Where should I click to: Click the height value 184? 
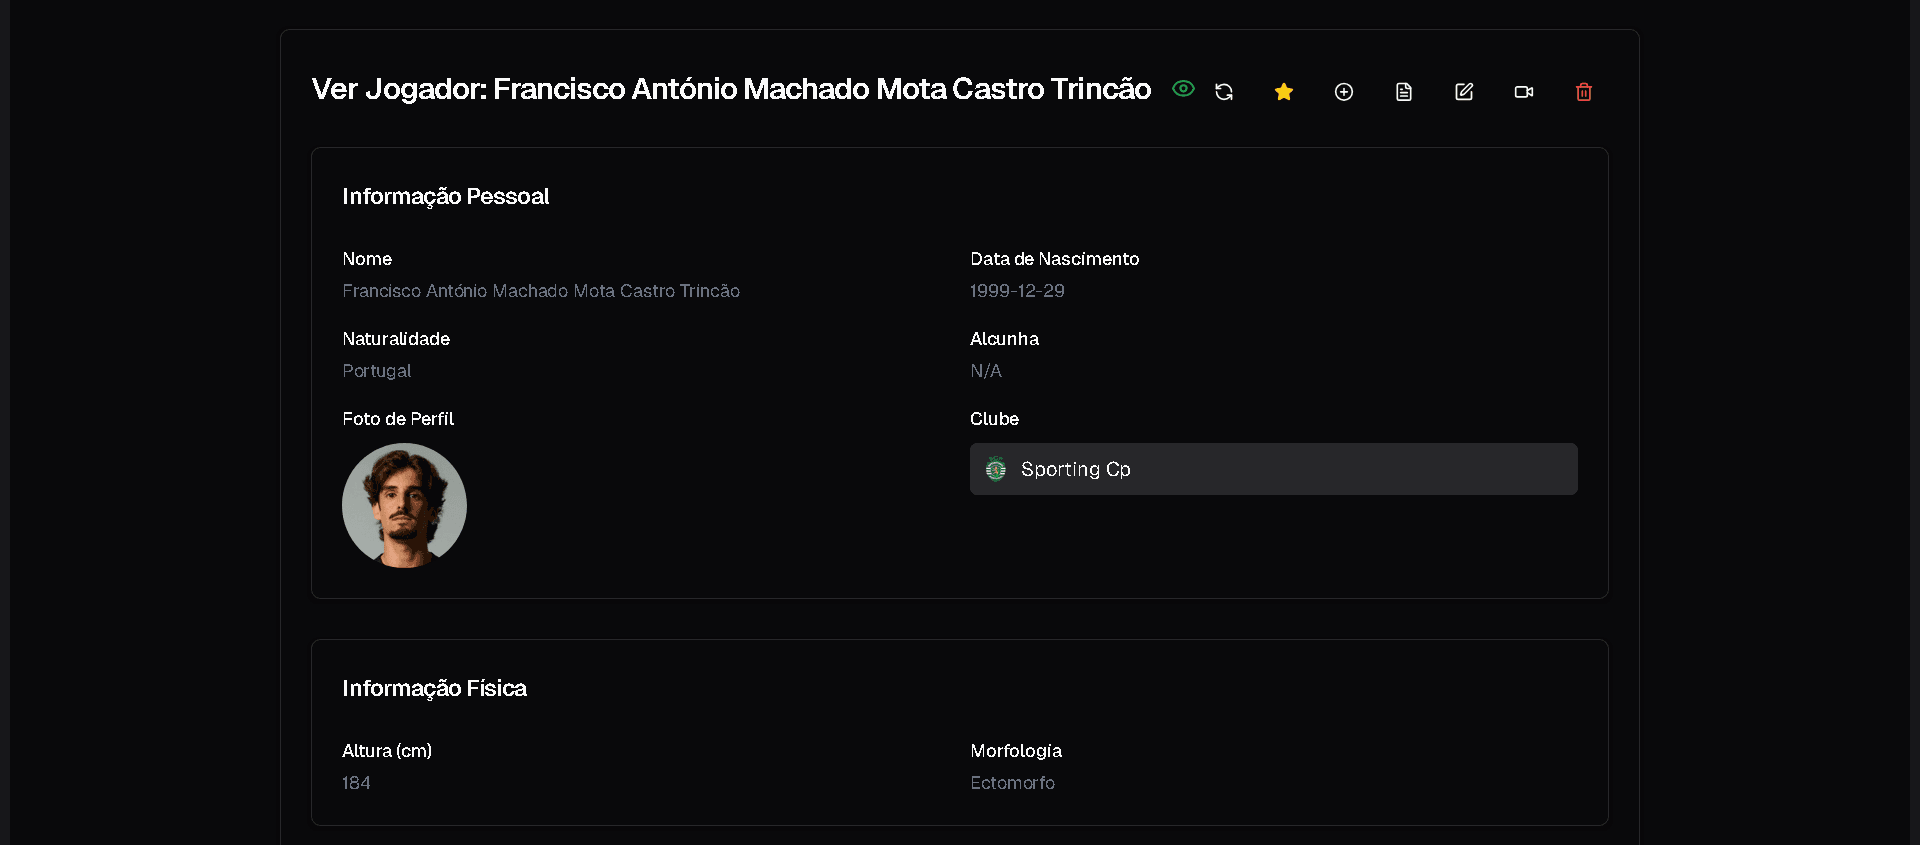click(356, 783)
